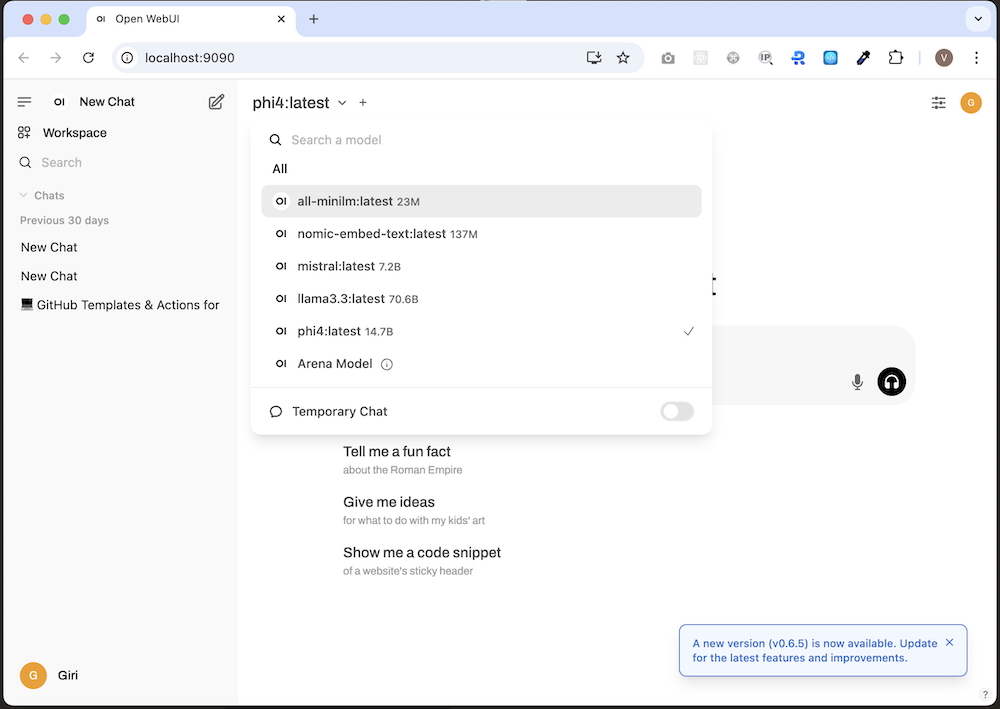This screenshot has width=1000, height=709.
Task: Click the microphone voice input icon
Action: click(x=857, y=382)
